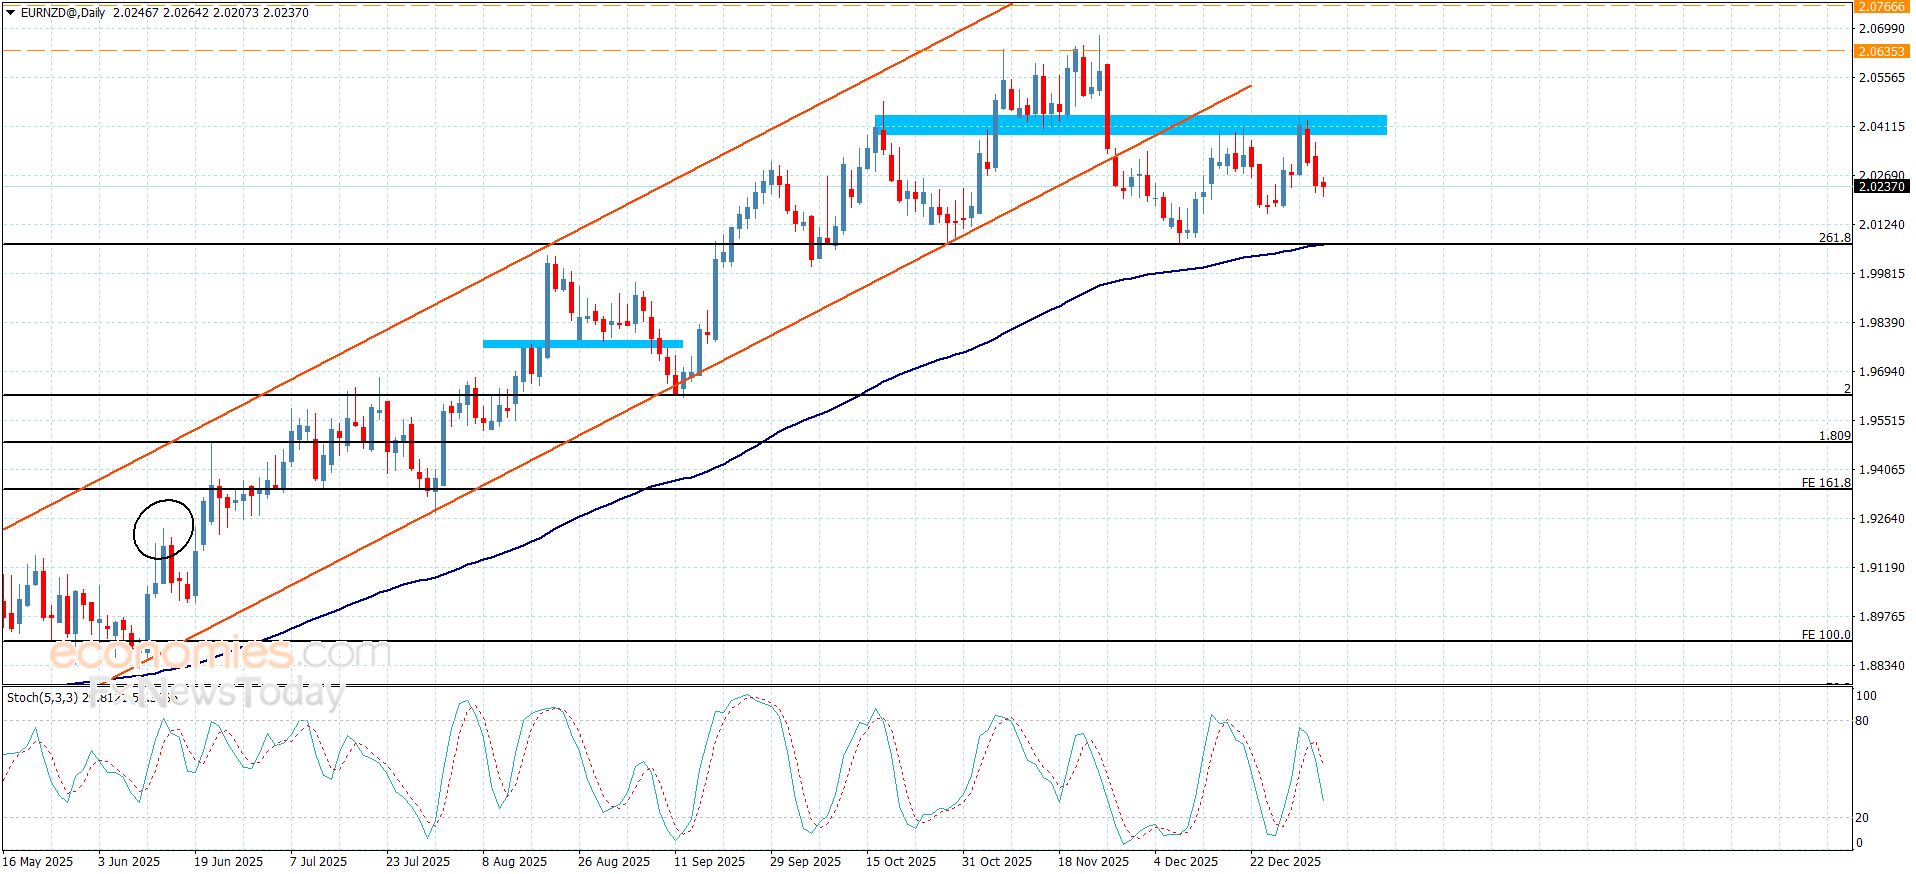Open the chart menu triangle beside EURNZD@,Daily
Viewport: 1916px width, 874px height.
click(x=10, y=13)
